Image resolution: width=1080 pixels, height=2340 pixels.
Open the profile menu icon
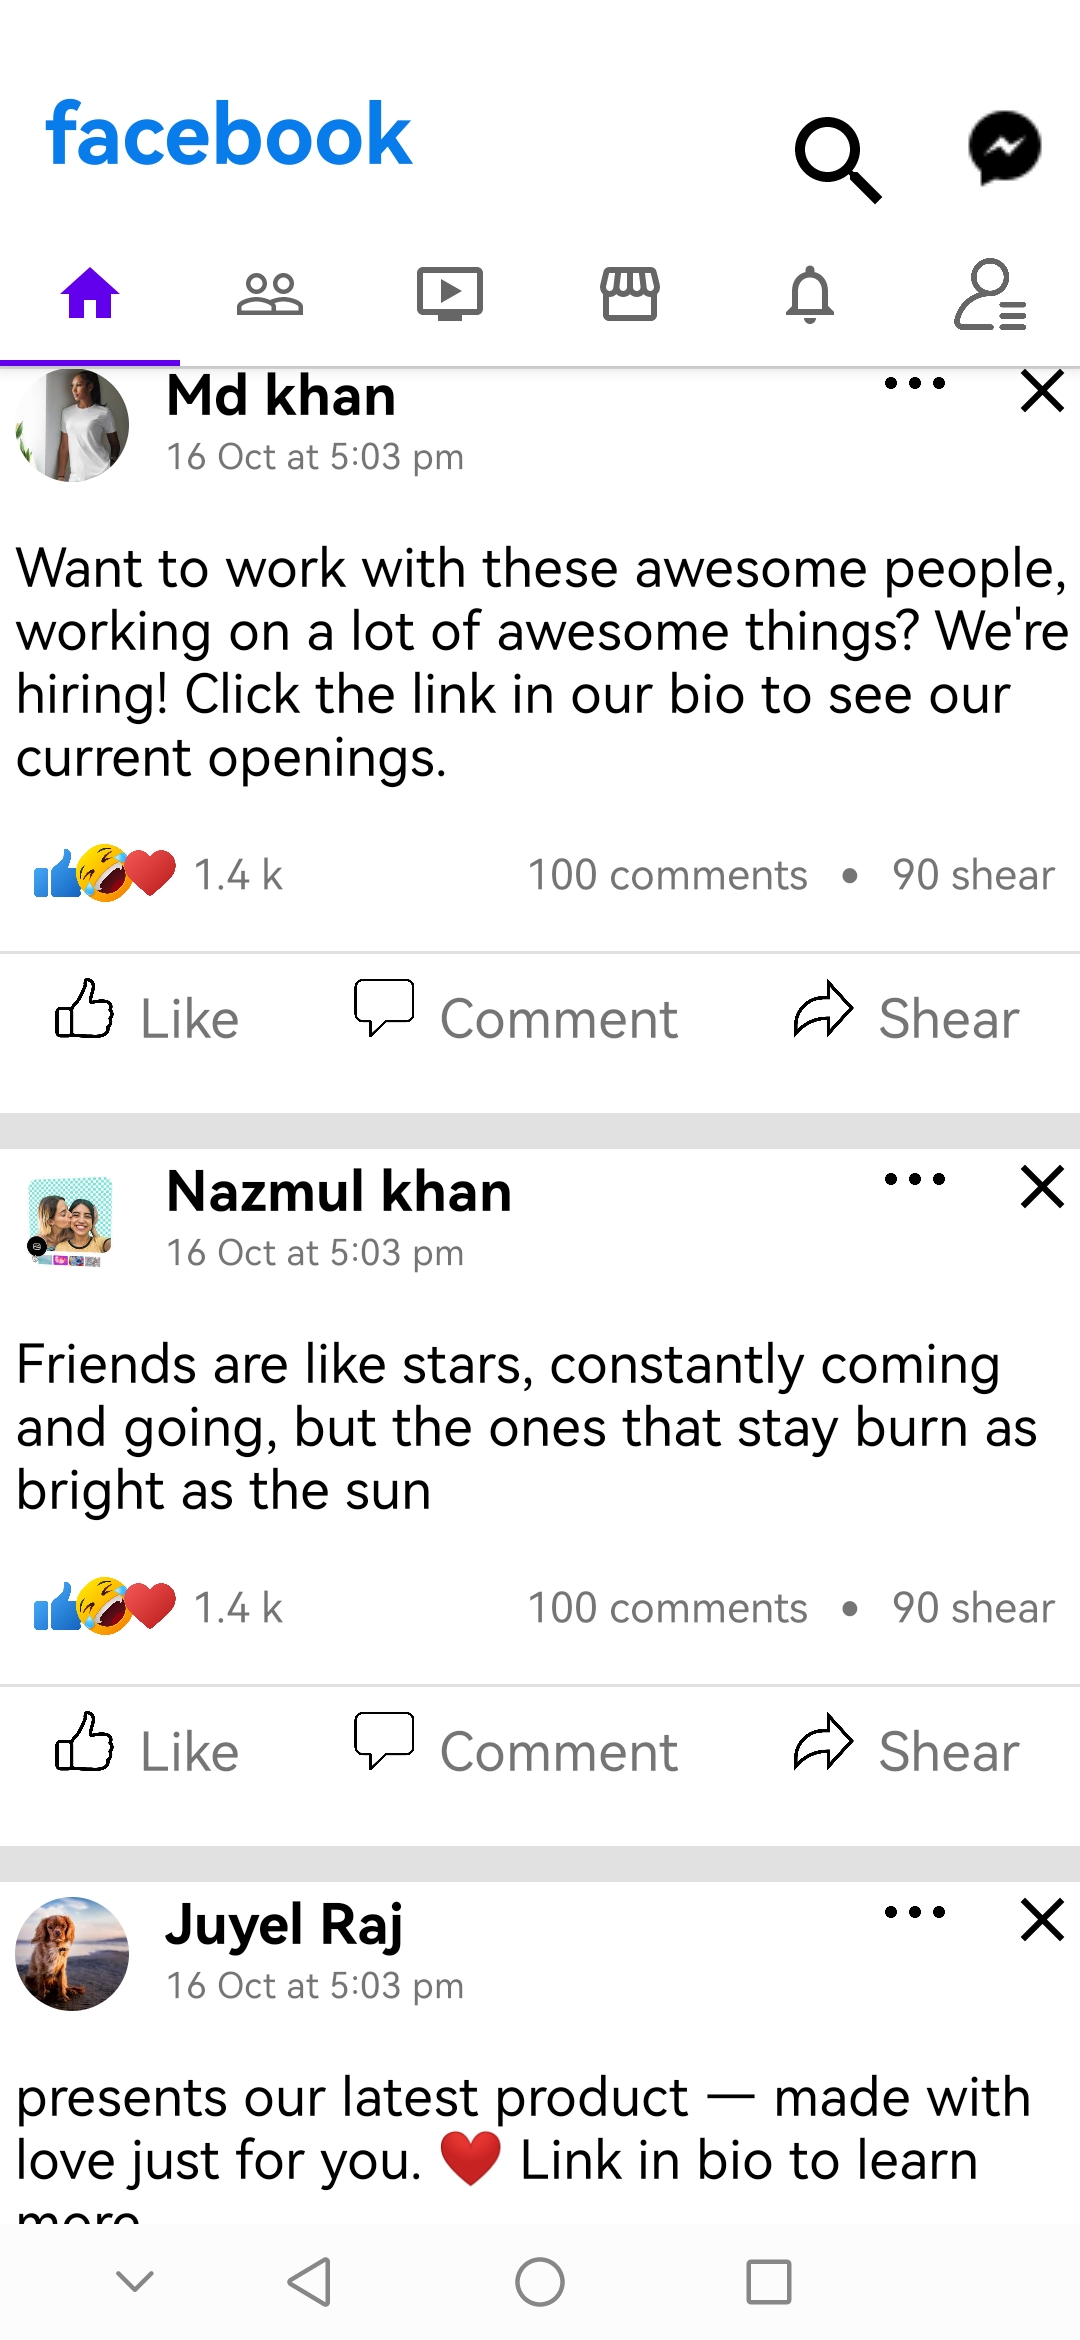pyautogui.click(x=989, y=295)
